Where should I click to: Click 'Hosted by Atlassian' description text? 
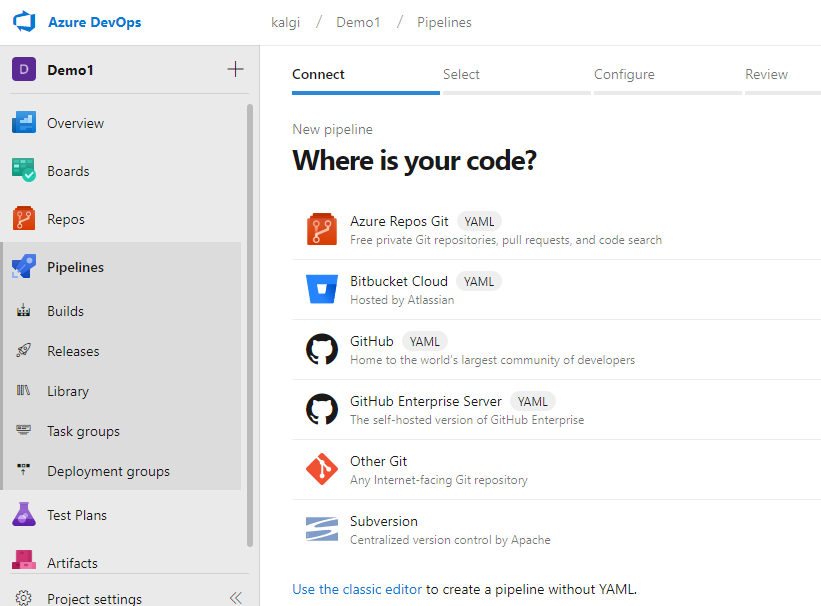[x=402, y=300]
